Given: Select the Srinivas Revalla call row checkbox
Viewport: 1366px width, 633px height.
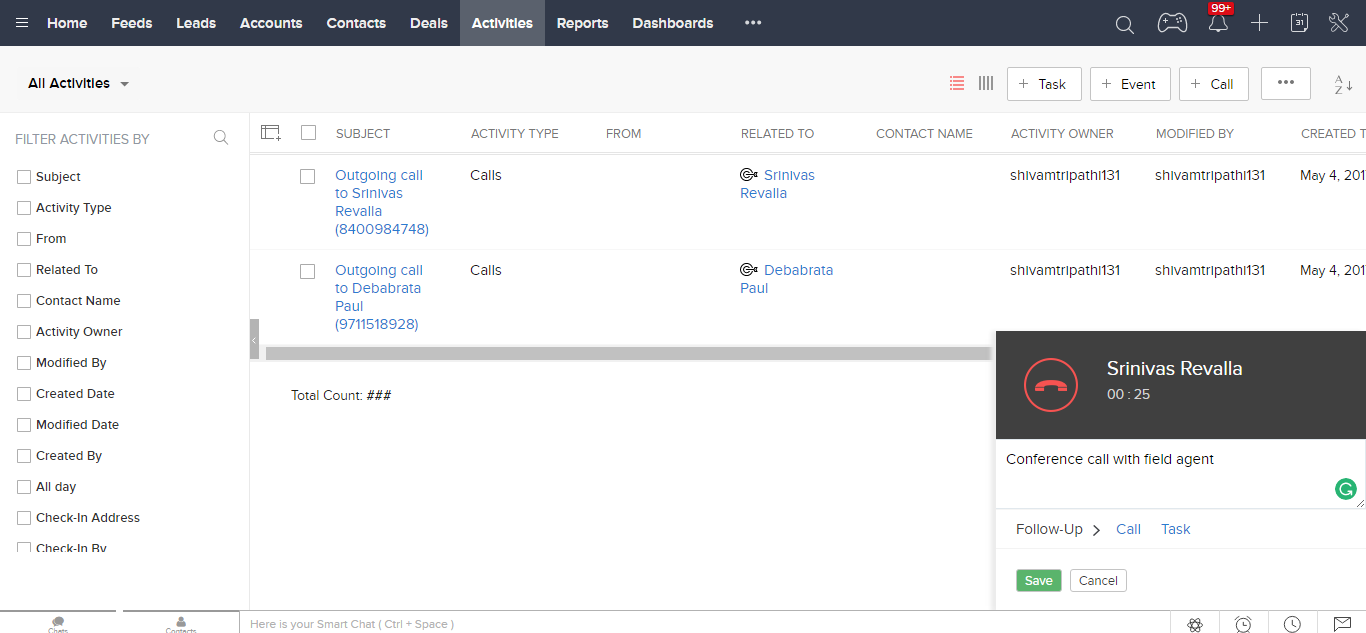Looking at the screenshot, I should point(308,176).
